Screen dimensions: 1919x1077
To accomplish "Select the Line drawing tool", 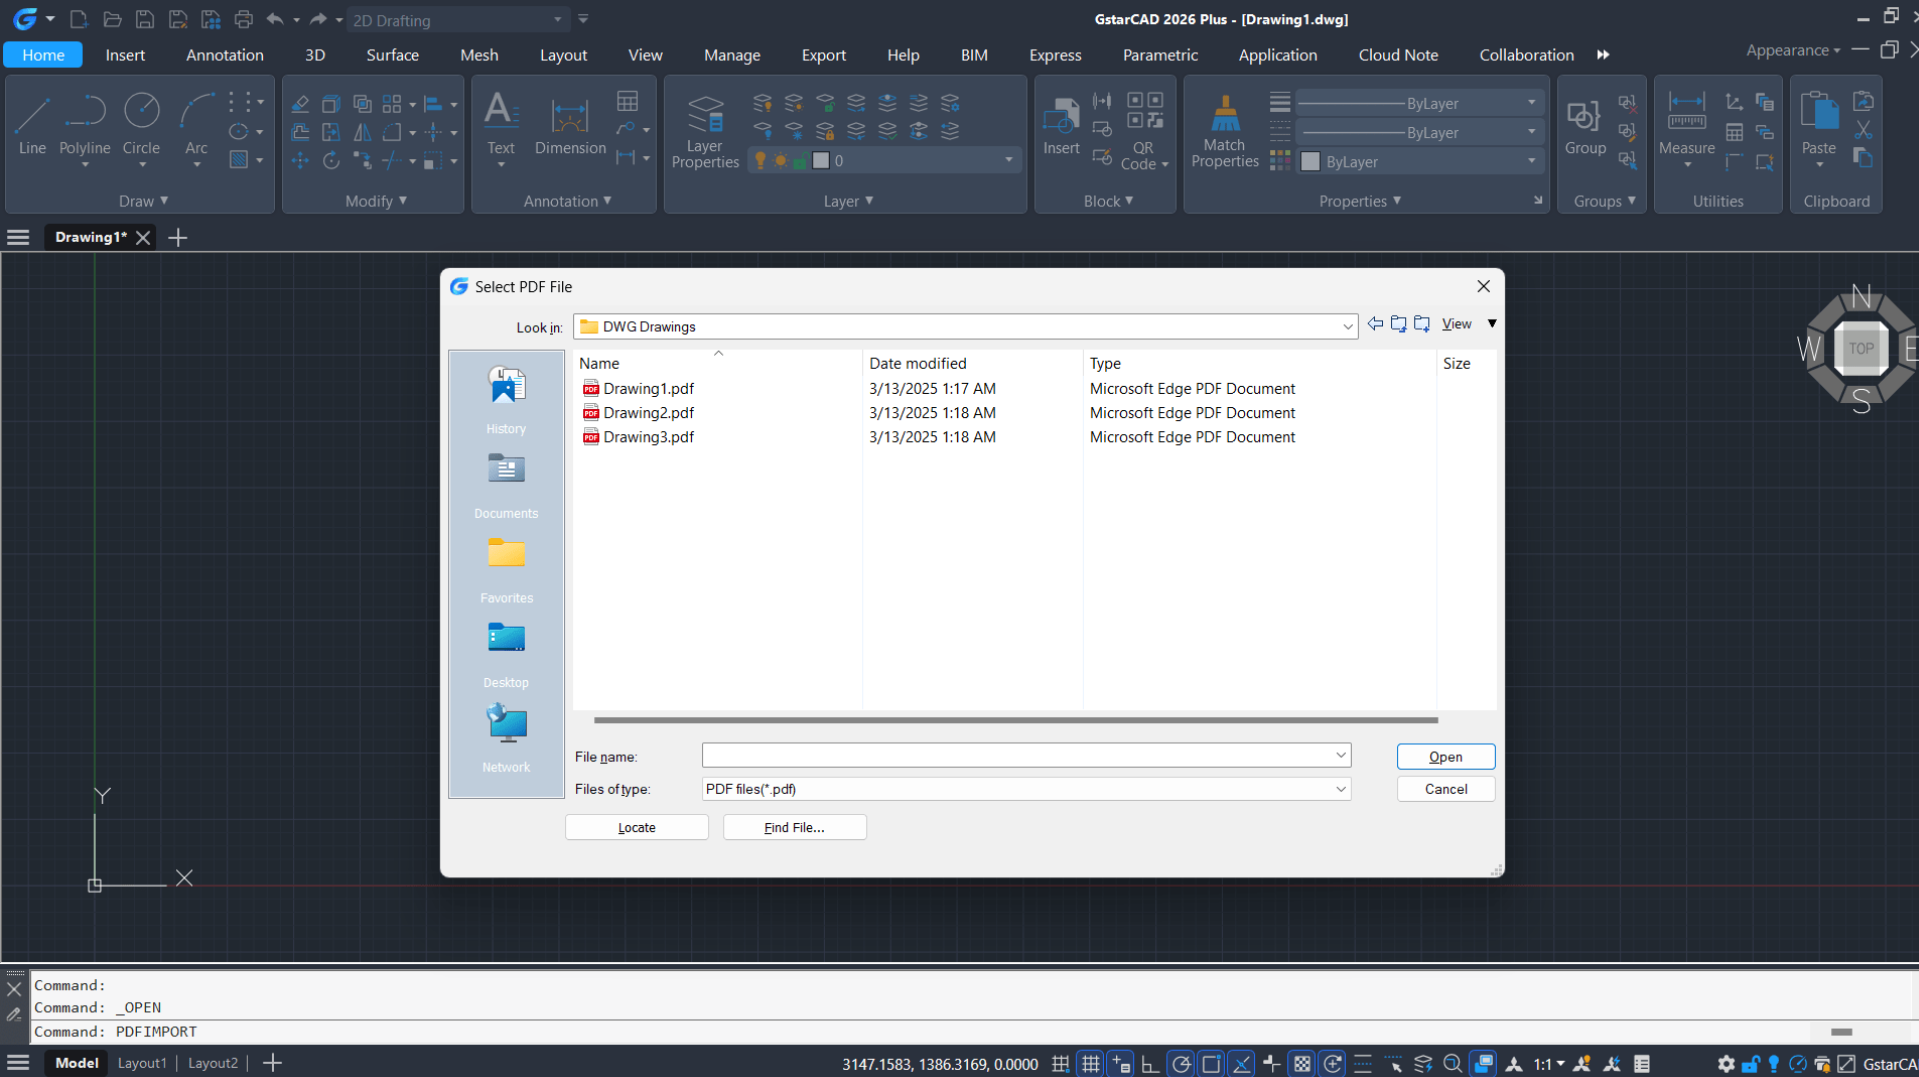I will click(x=32, y=125).
